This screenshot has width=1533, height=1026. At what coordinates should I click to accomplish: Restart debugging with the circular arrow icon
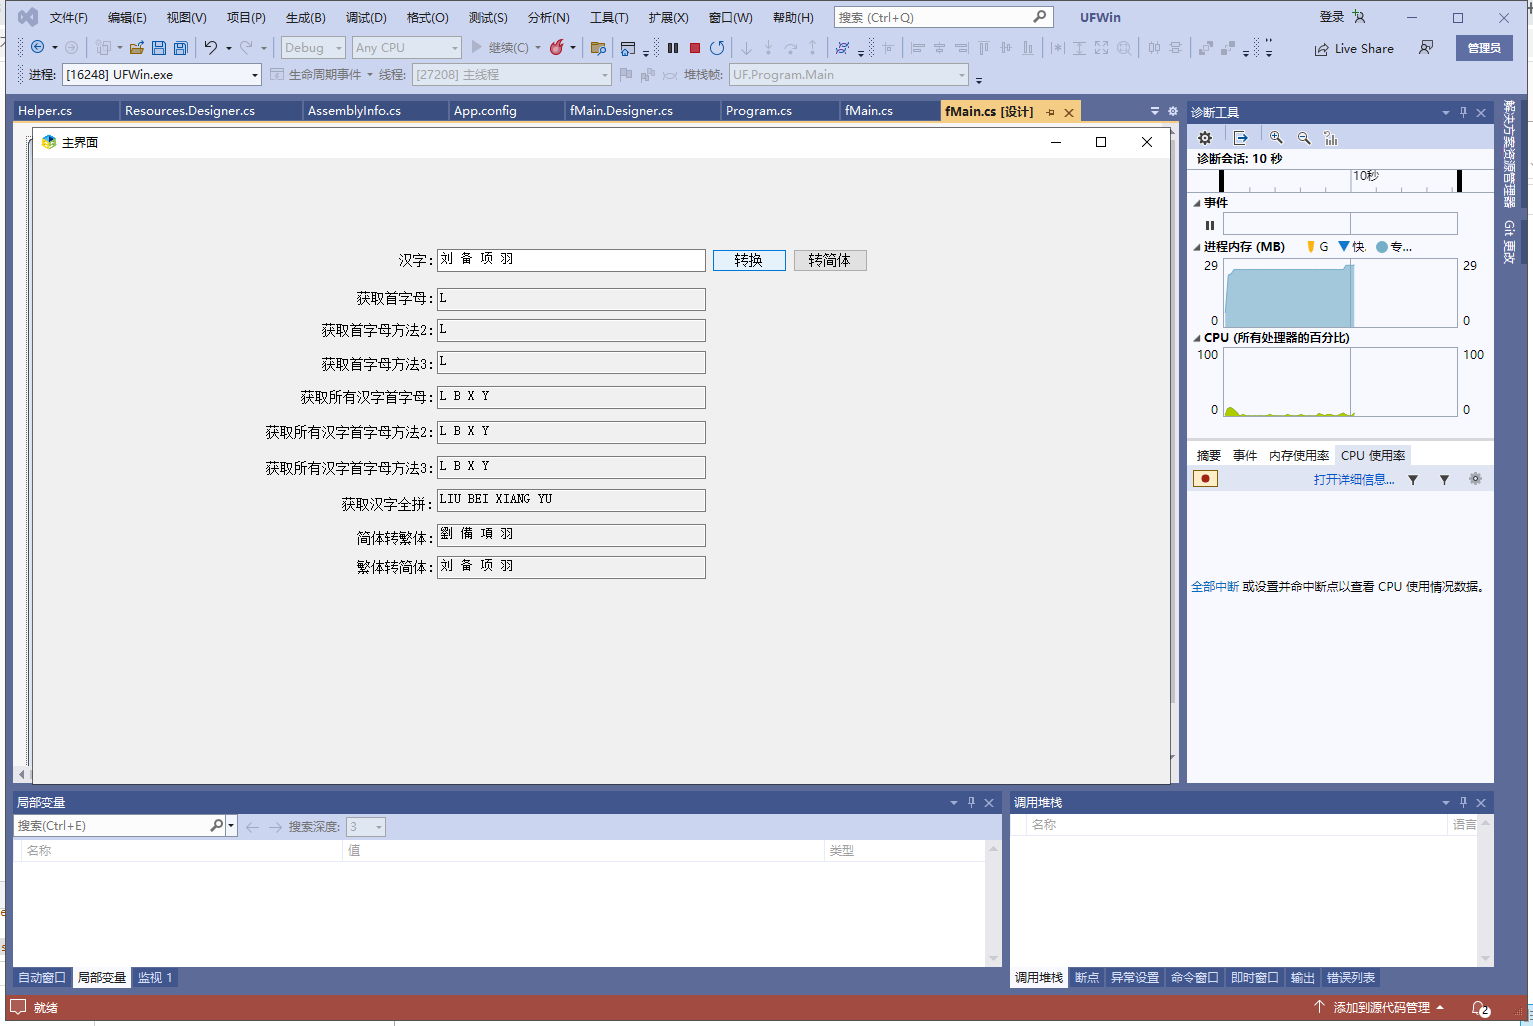point(717,47)
